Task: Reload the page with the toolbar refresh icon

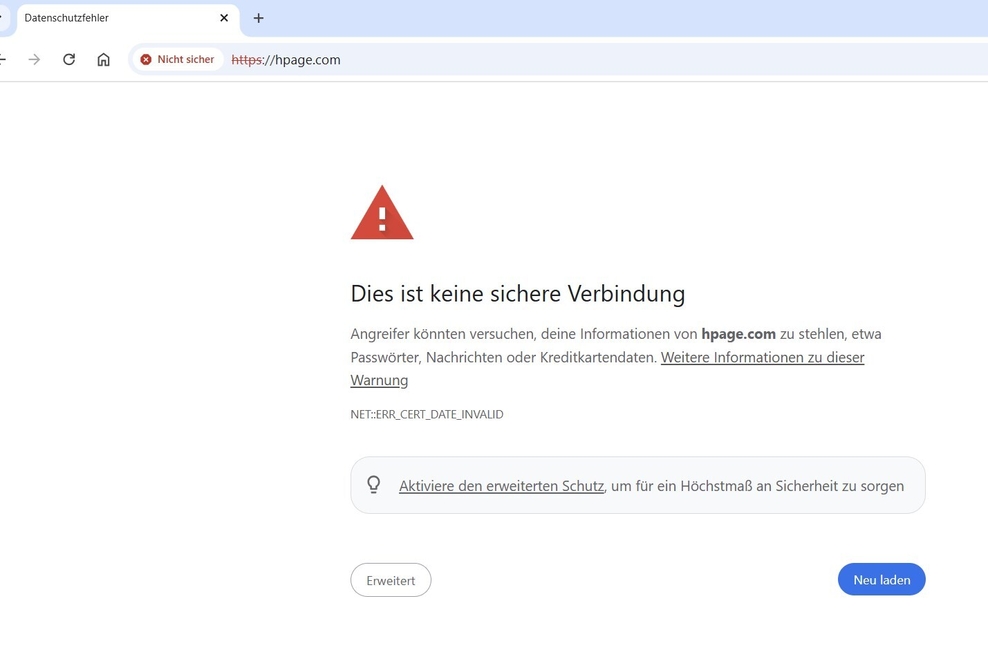Action: tap(69, 60)
